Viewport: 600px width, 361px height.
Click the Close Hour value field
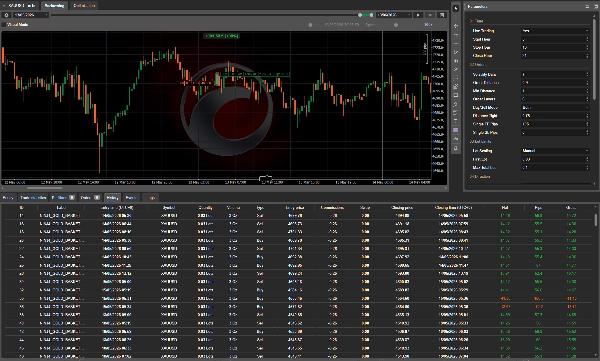tap(555, 56)
